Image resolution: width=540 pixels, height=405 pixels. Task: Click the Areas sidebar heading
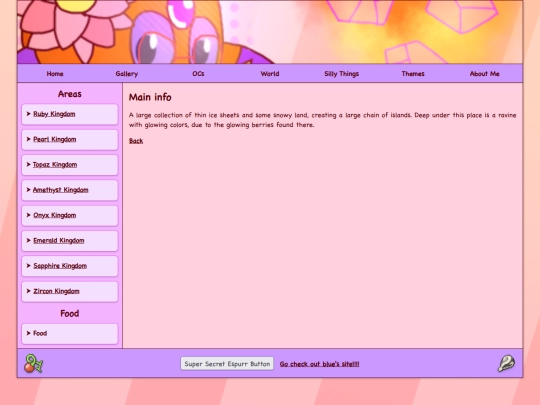[70, 94]
